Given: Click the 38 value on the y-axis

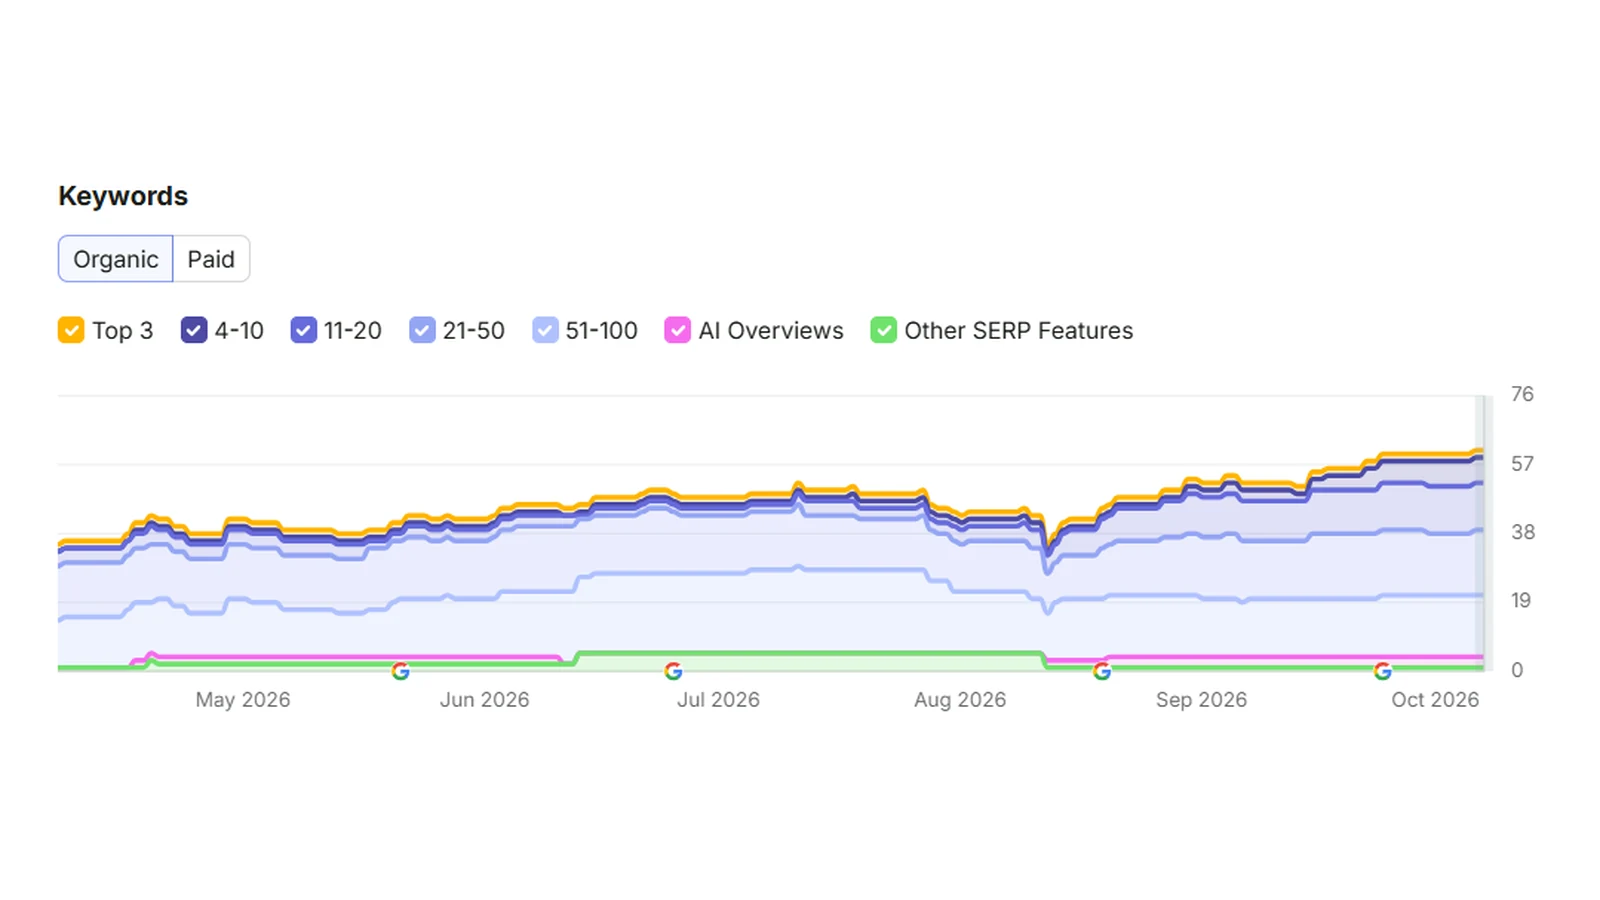Looking at the screenshot, I should pos(1523,532).
